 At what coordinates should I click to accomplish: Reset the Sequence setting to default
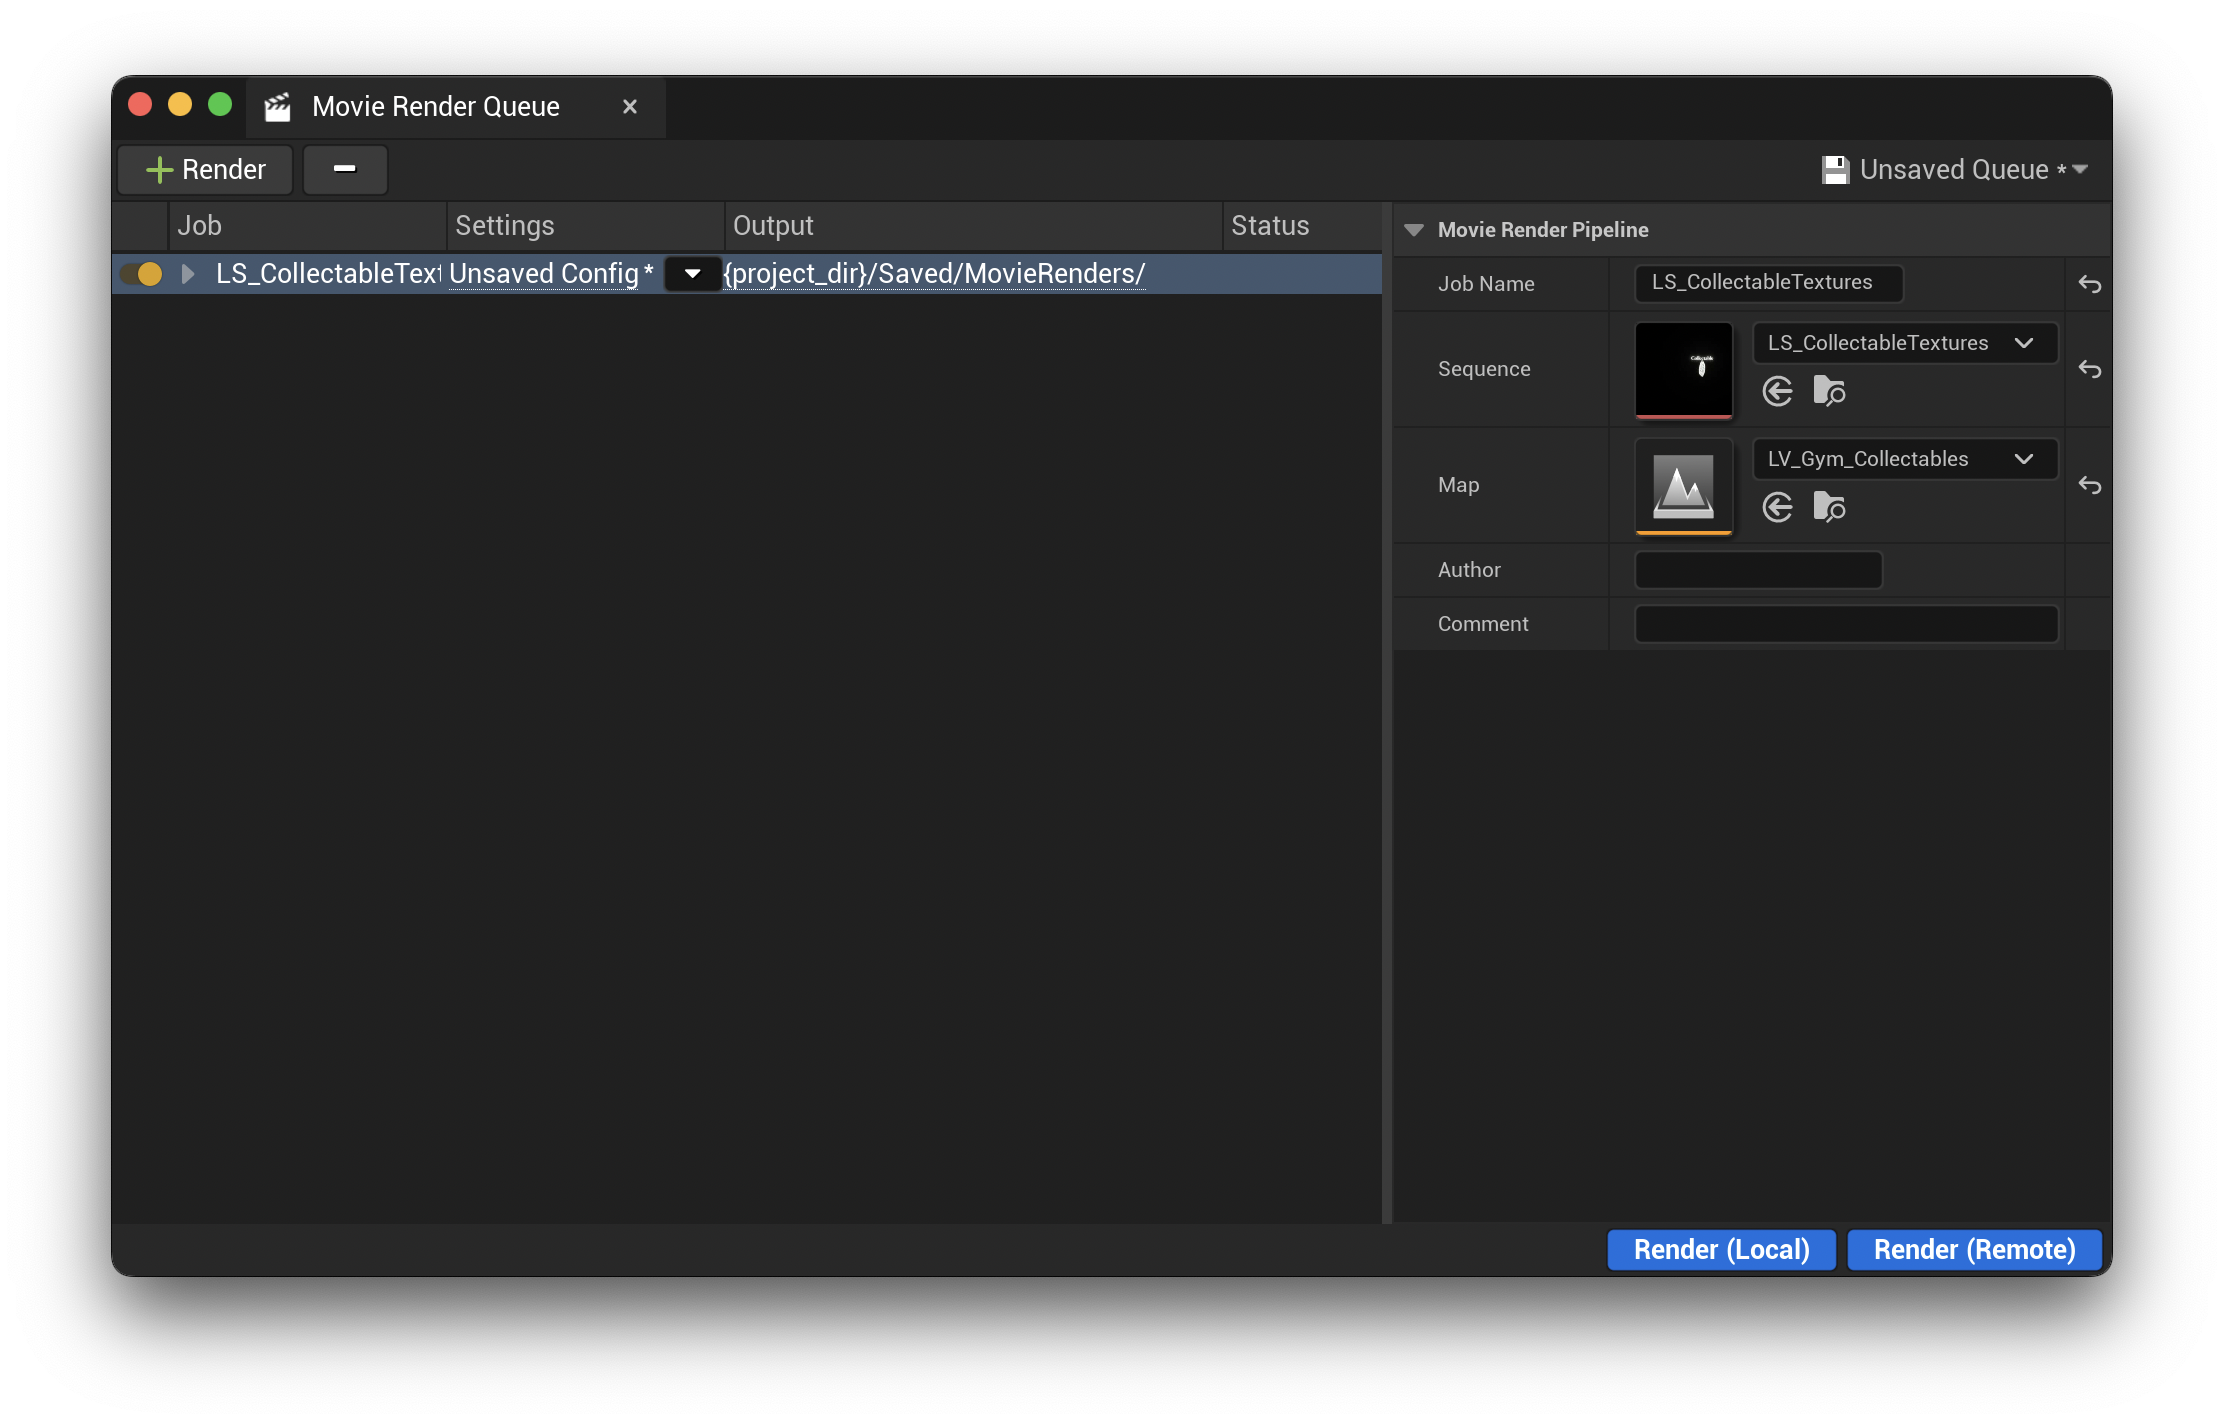pos(2090,370)
